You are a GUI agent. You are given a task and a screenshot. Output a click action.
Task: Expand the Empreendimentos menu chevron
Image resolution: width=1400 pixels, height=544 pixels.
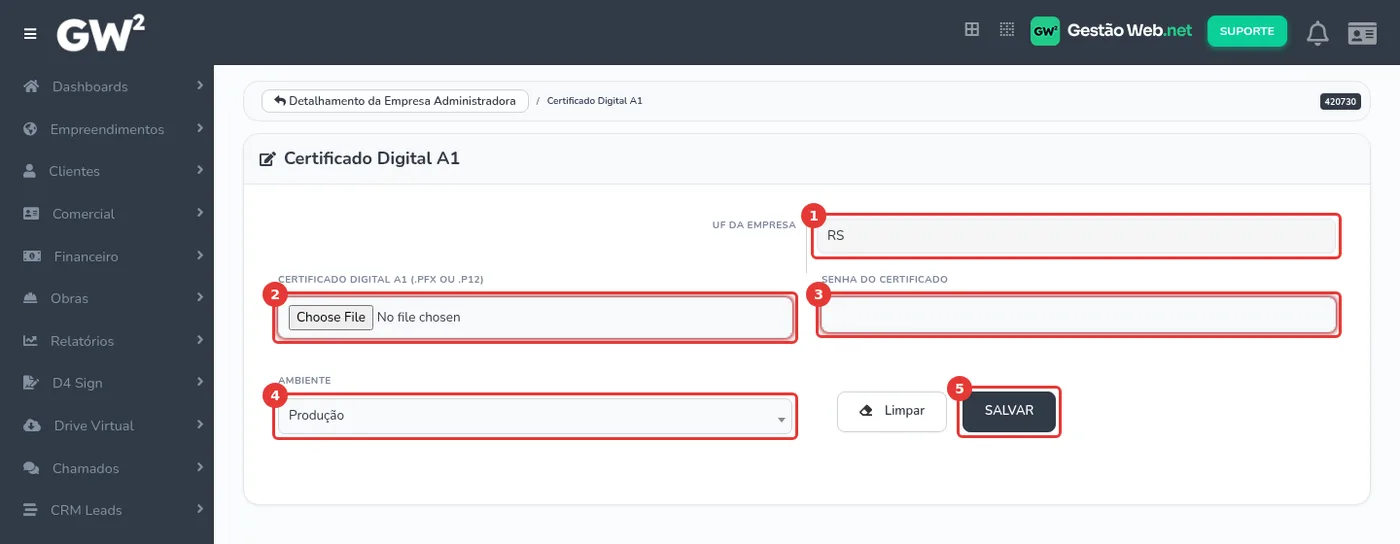(x=200, y=128)
